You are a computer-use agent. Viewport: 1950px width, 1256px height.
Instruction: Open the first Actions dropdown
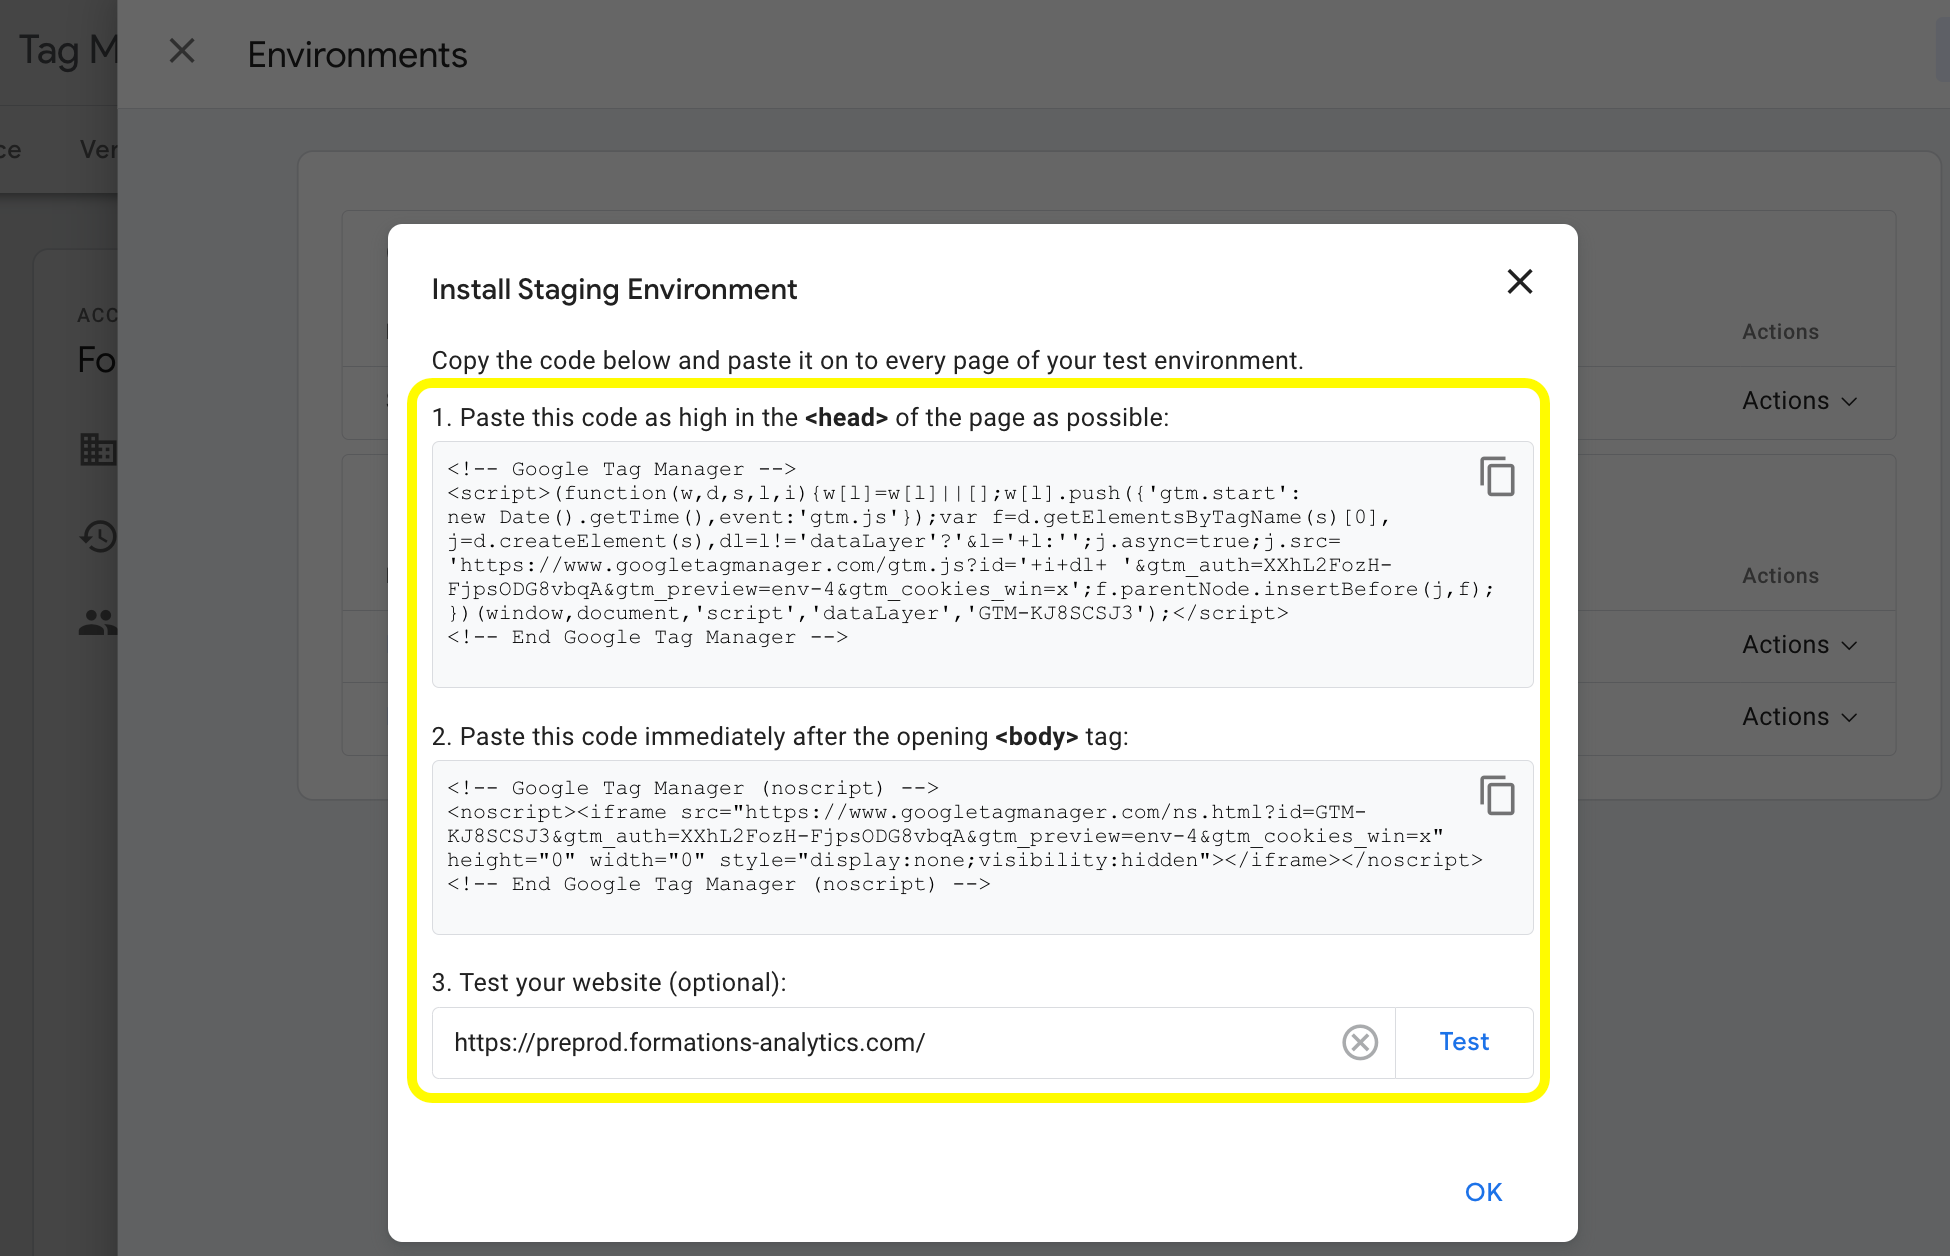(x=1798, y=401)
